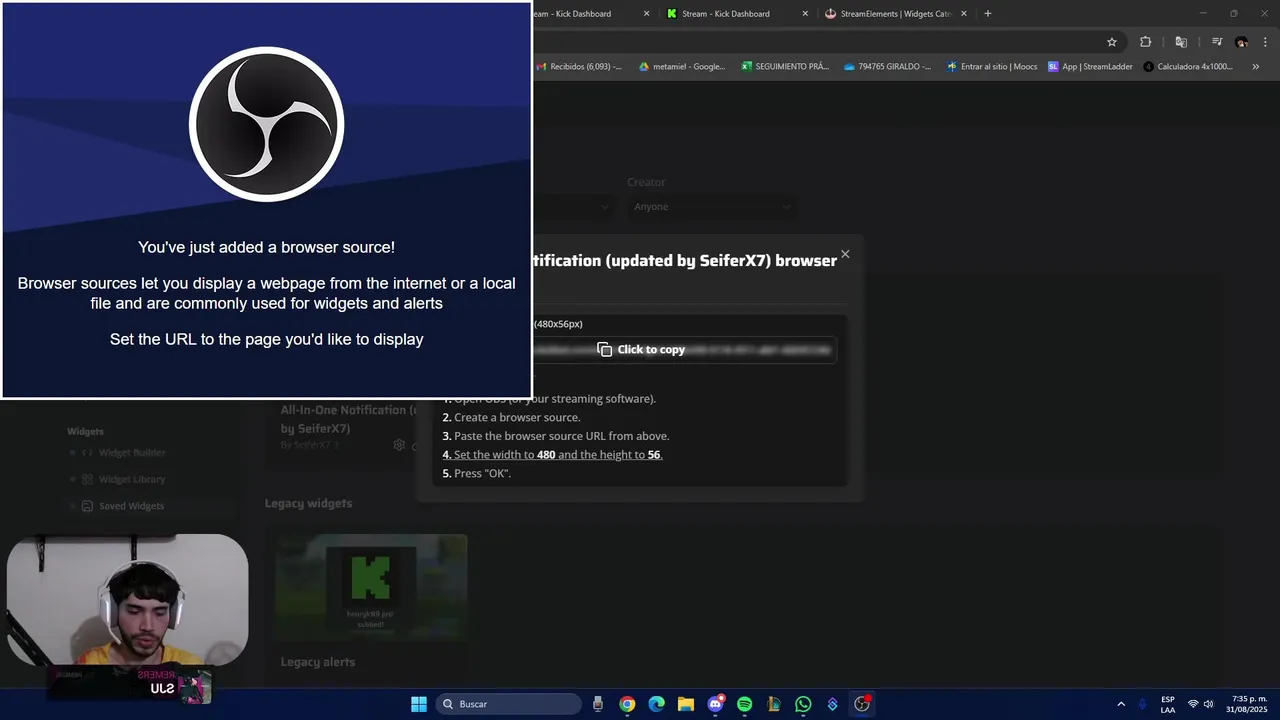The image size is (1280, 720).
Task: Open the OBS Studio taskbar icon
Action: (862, 704)
